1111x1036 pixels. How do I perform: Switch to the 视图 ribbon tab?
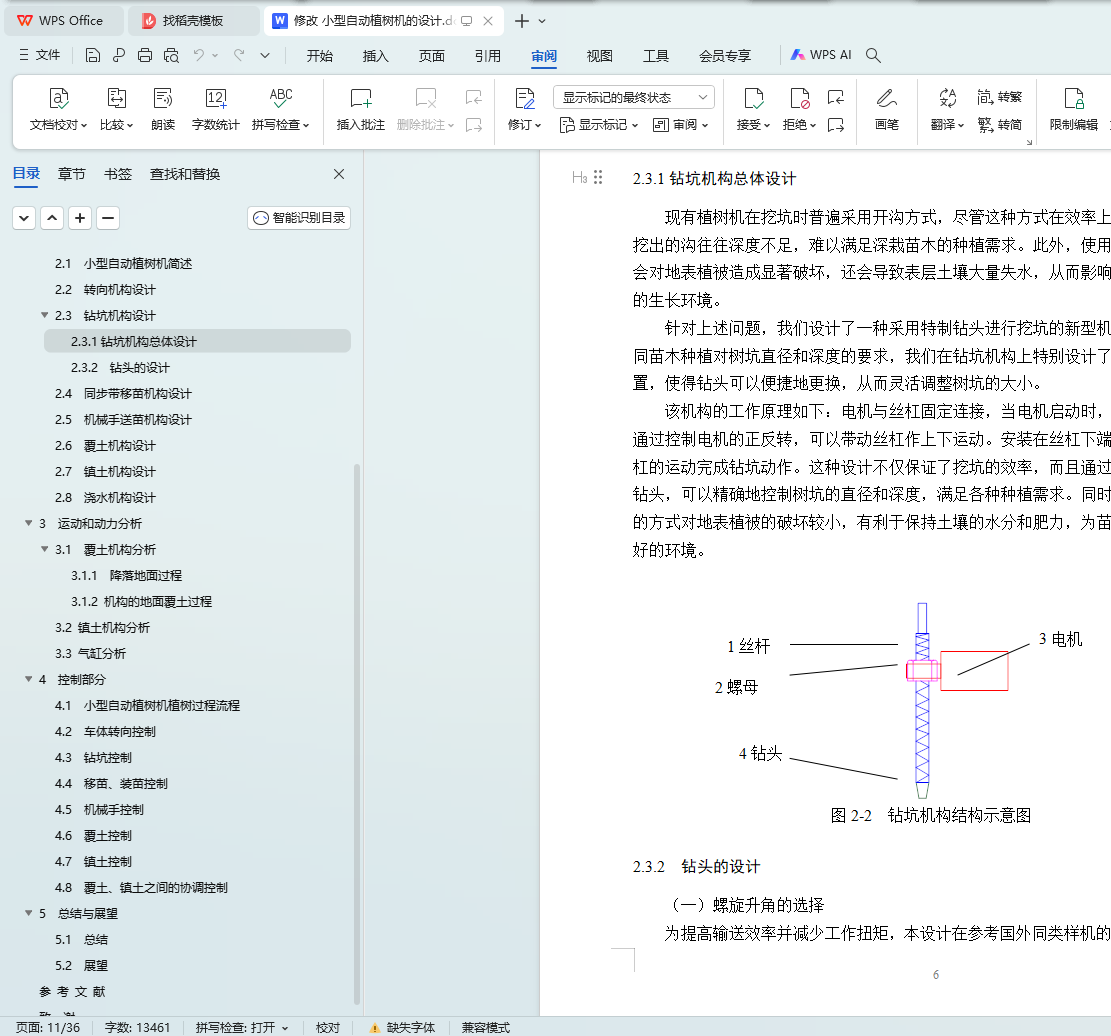pos(599,55)
